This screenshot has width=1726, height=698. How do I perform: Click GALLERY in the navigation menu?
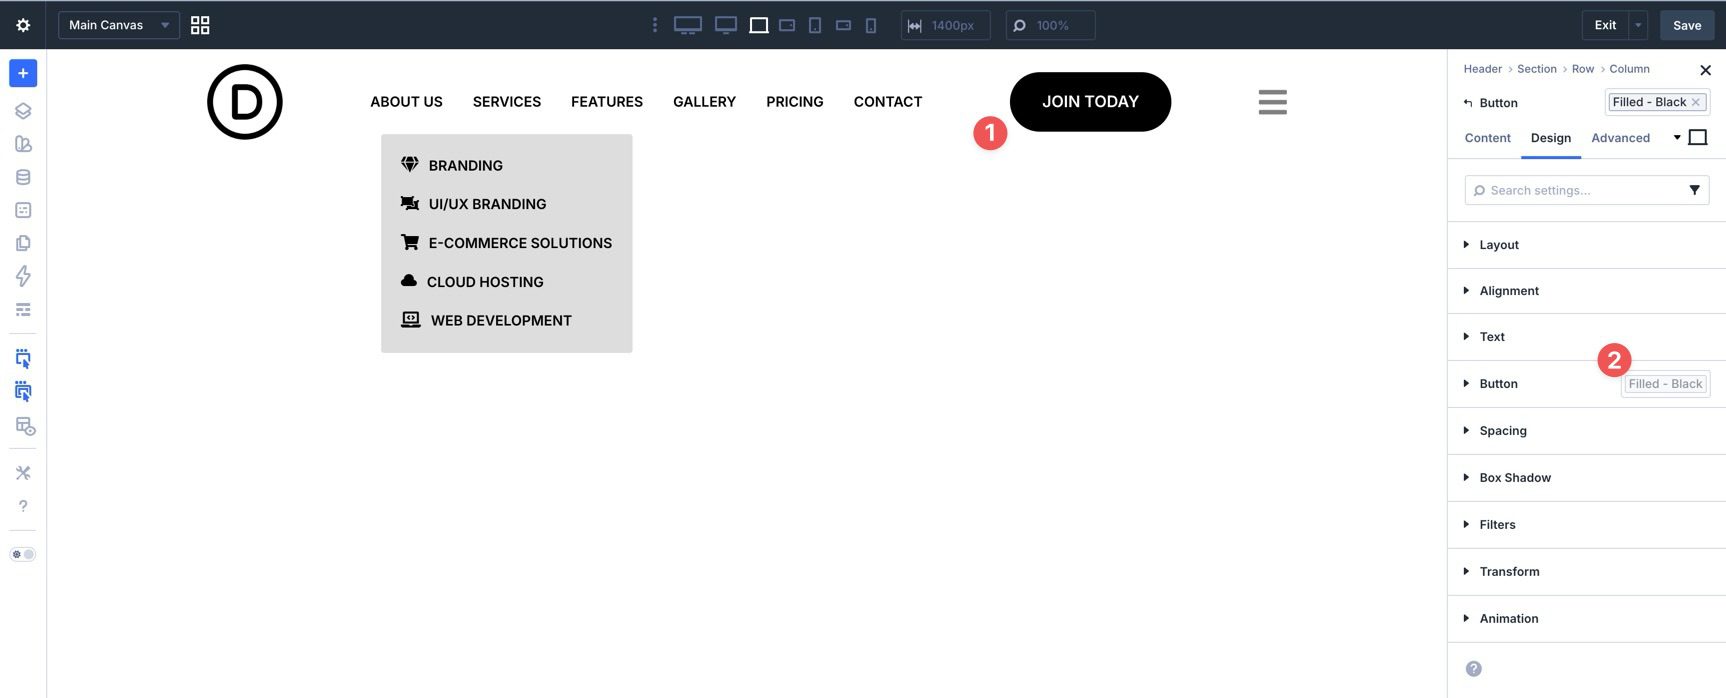tap(704, 102)
